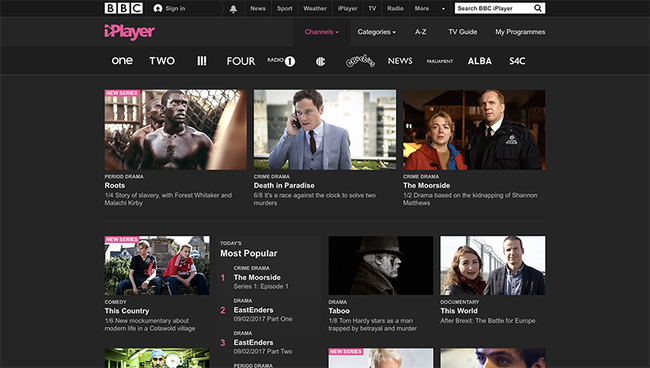Image resolution: width=650 pixels, height=368 pixels.
Task: Click the NEW SERIES badge on This Country
Action: (x=122, y=240)
